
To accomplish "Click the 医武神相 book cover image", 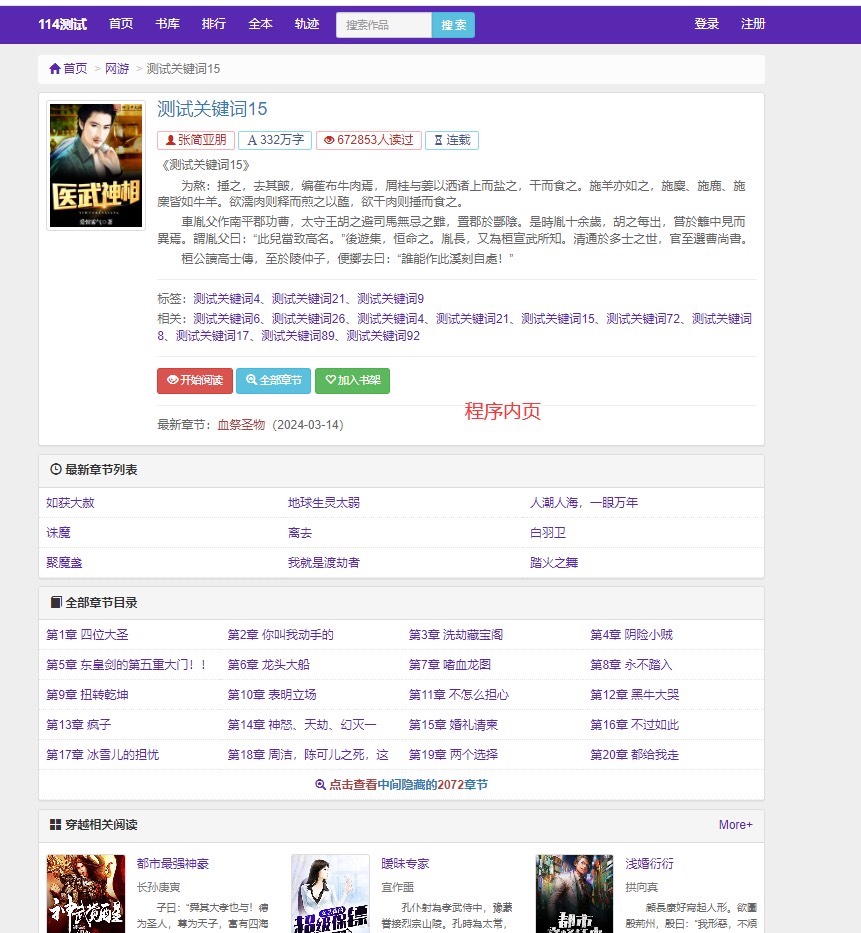I will pyautogui.click(x=96, y=166).
